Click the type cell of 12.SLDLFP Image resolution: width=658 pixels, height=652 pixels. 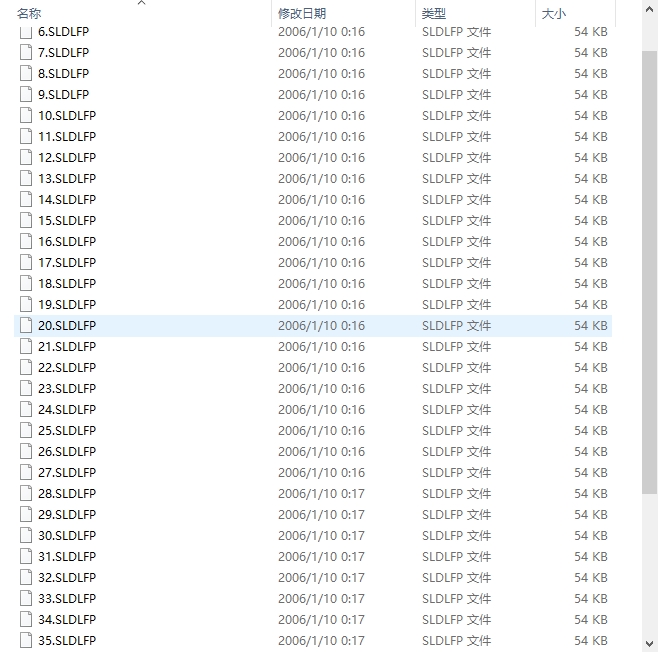[456, 157]
